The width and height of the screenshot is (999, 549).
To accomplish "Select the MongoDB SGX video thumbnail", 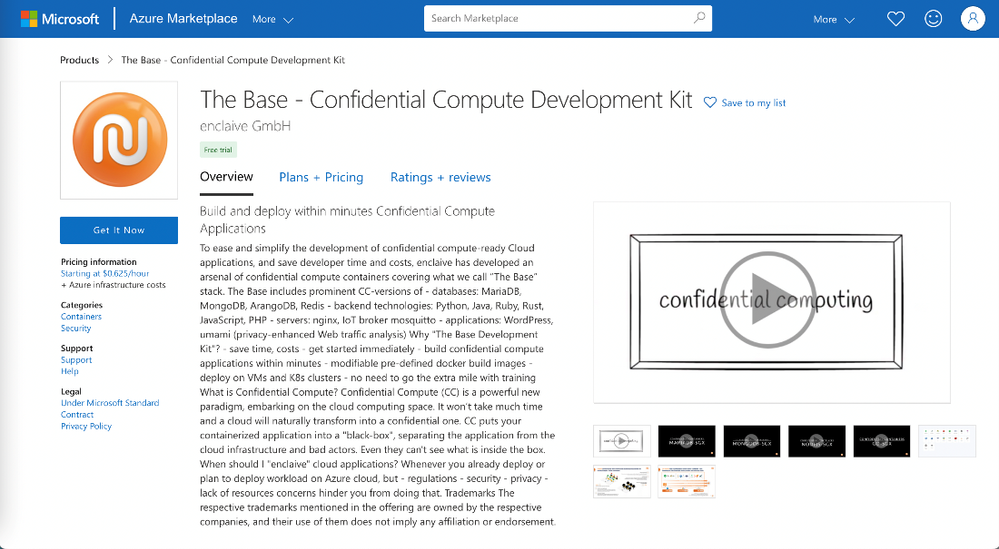I will pos(752,441).
